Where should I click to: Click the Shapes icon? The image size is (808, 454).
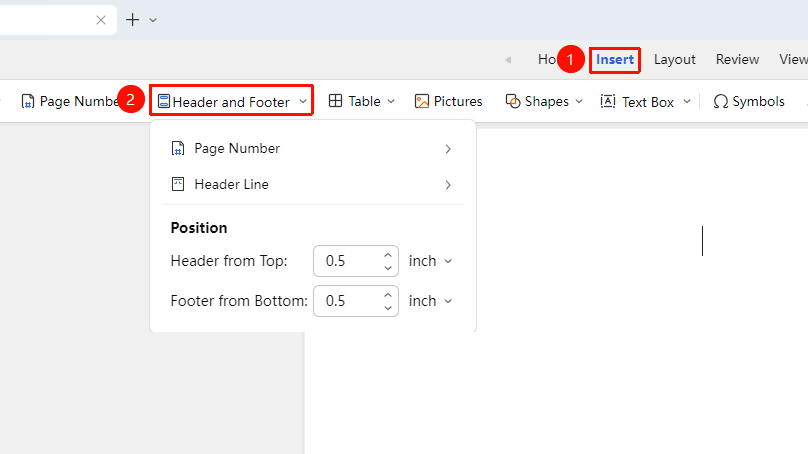click(x=513, y=102)
